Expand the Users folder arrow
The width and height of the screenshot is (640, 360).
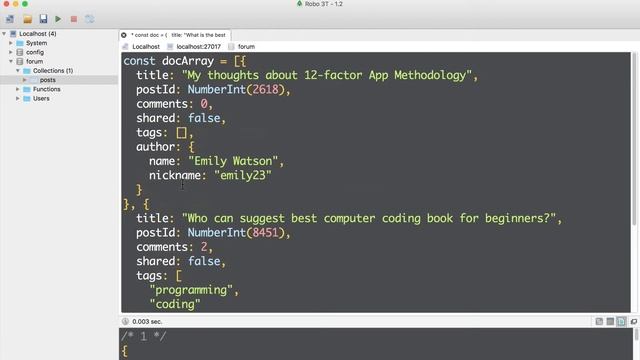pos(18,98)
